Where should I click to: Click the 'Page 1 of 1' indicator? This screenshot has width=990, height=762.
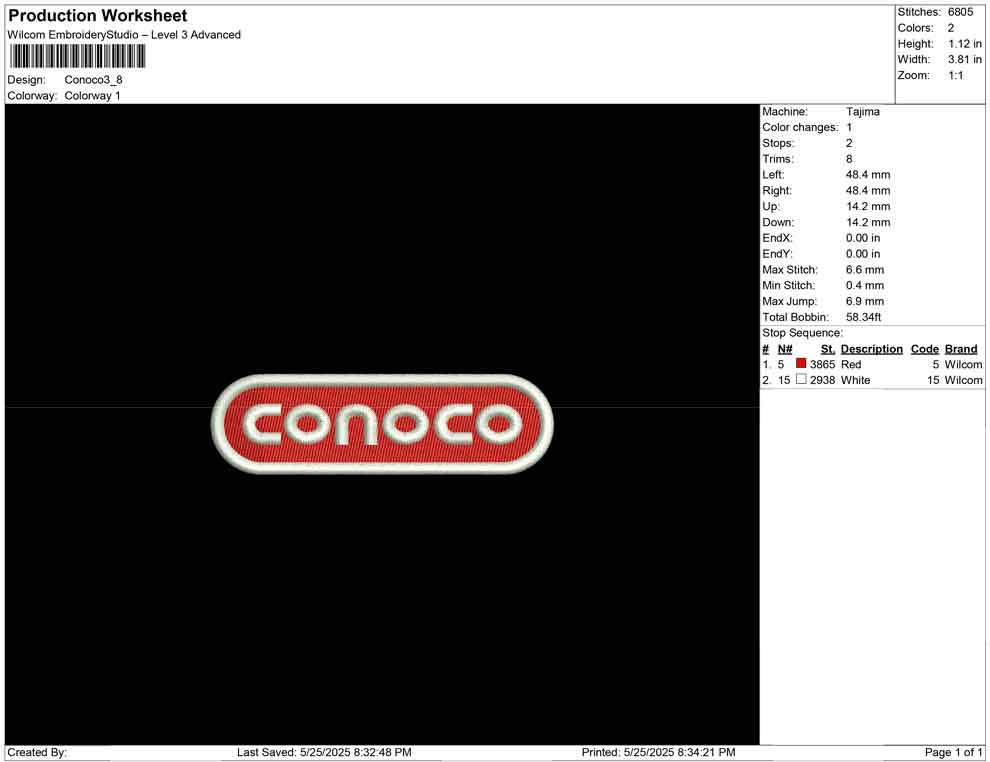coord(953,752)
